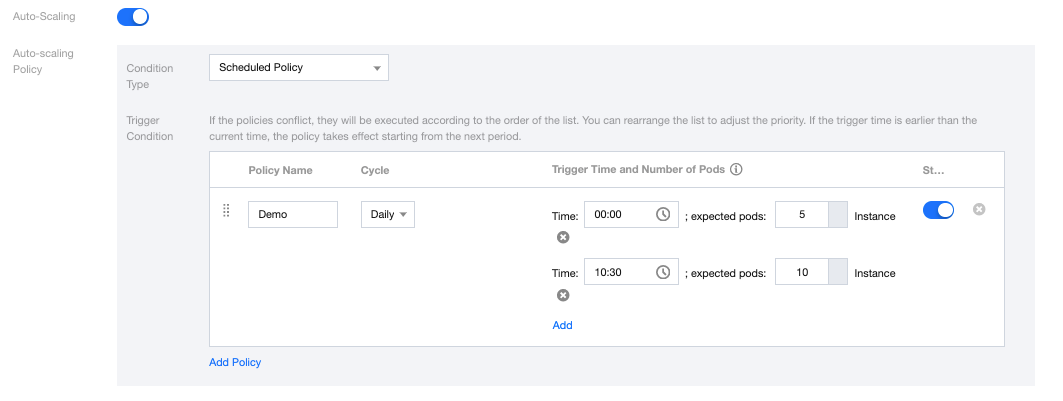Click the Add Policy link
Viewport: 1063px width, 401px height.
pos(235,362)
